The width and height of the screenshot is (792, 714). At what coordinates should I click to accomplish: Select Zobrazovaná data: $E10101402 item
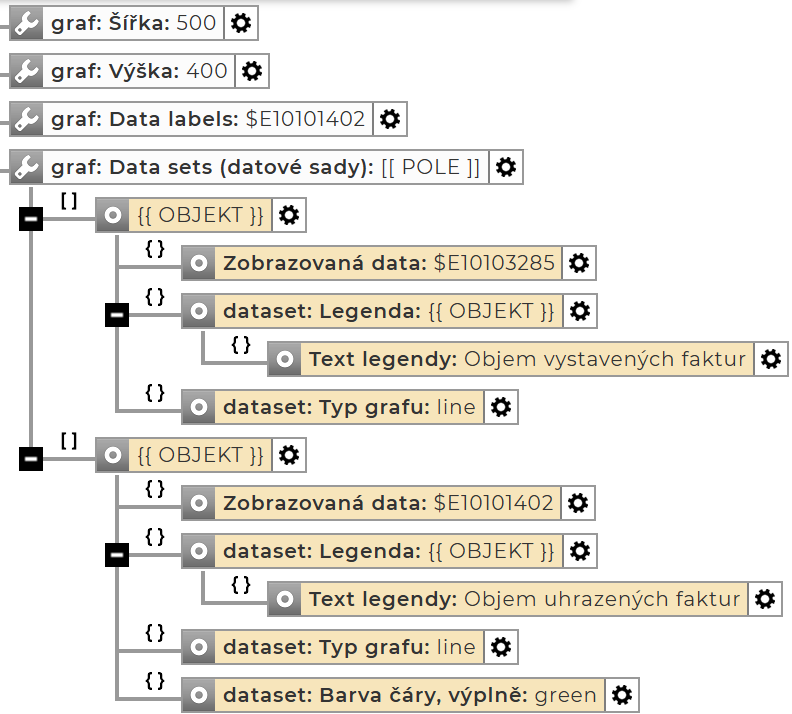point(388,503)
